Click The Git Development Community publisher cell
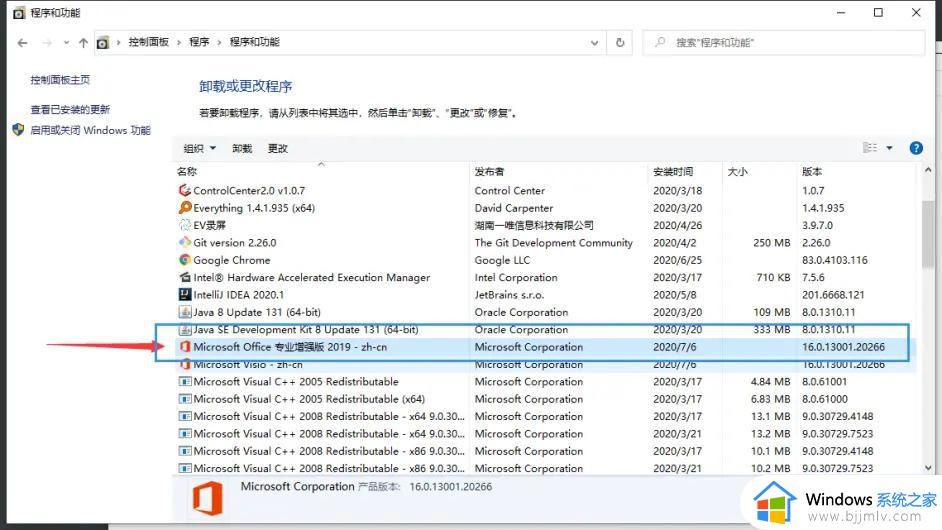The height and width of the screenshot is (530, 942). tap(553, 242)
